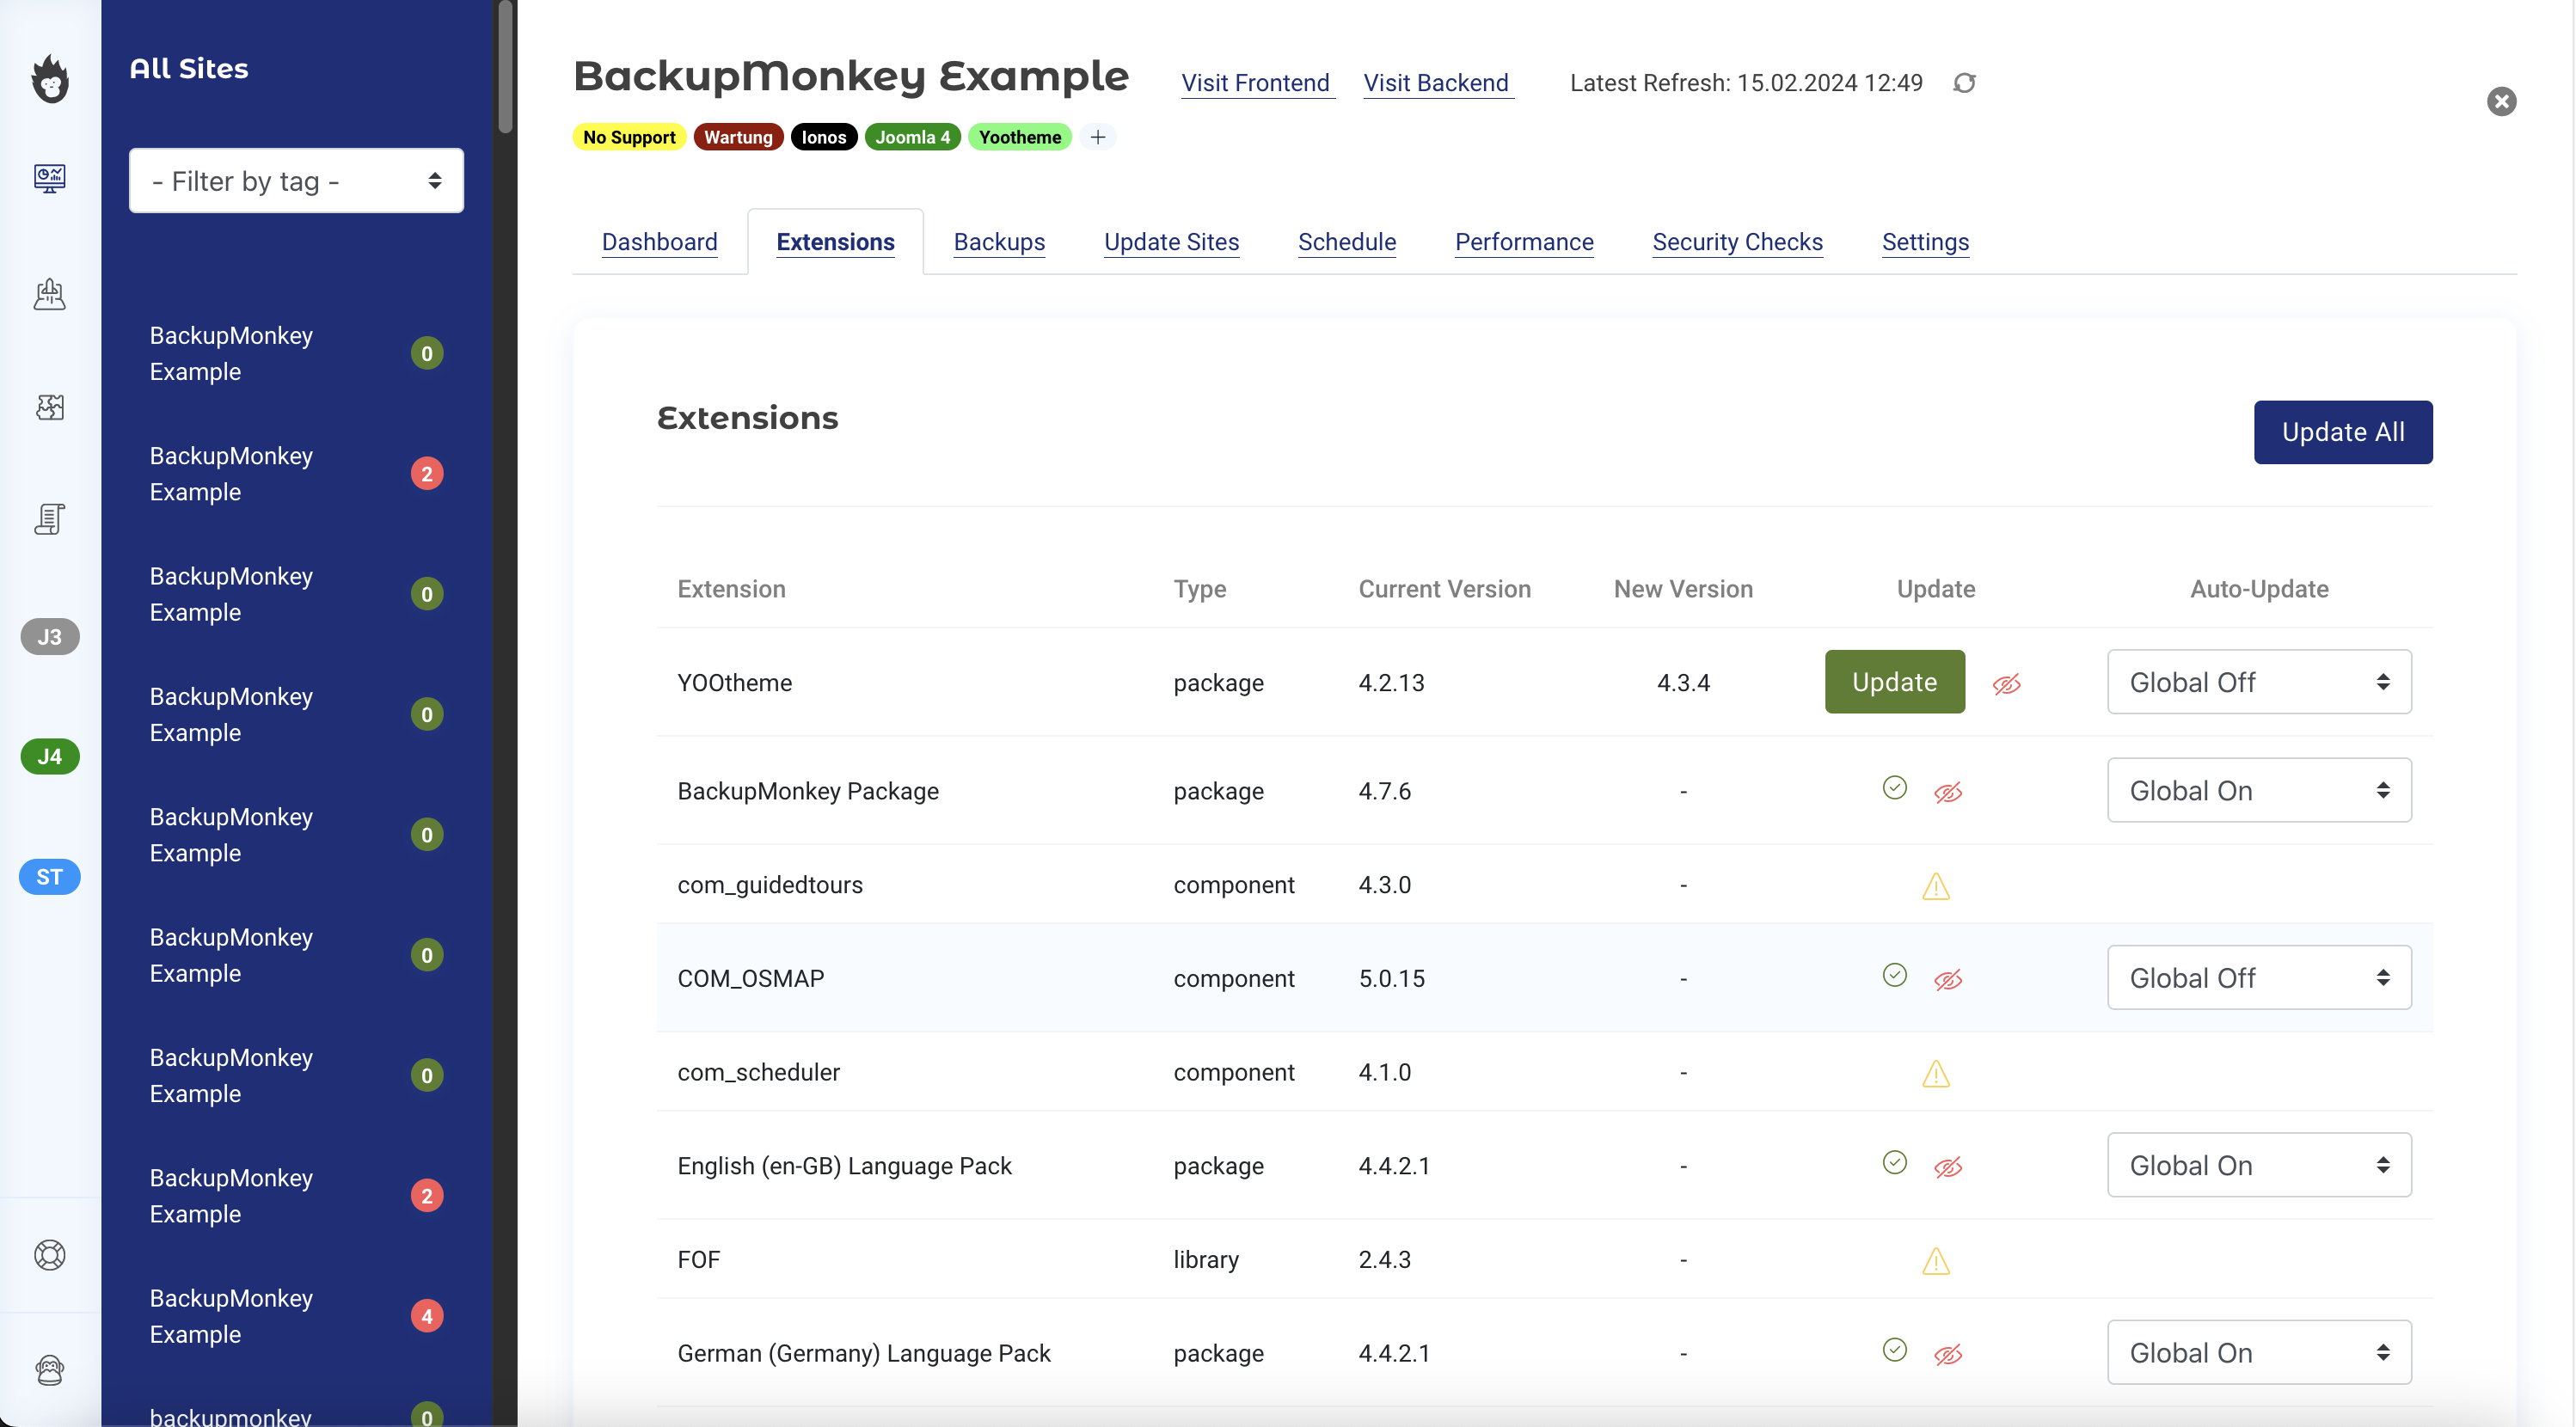This screenshot has height=1427, width=2576.
Task: Click the FOF current version 2.4.3
Action: click(x=1384, y=1260)
